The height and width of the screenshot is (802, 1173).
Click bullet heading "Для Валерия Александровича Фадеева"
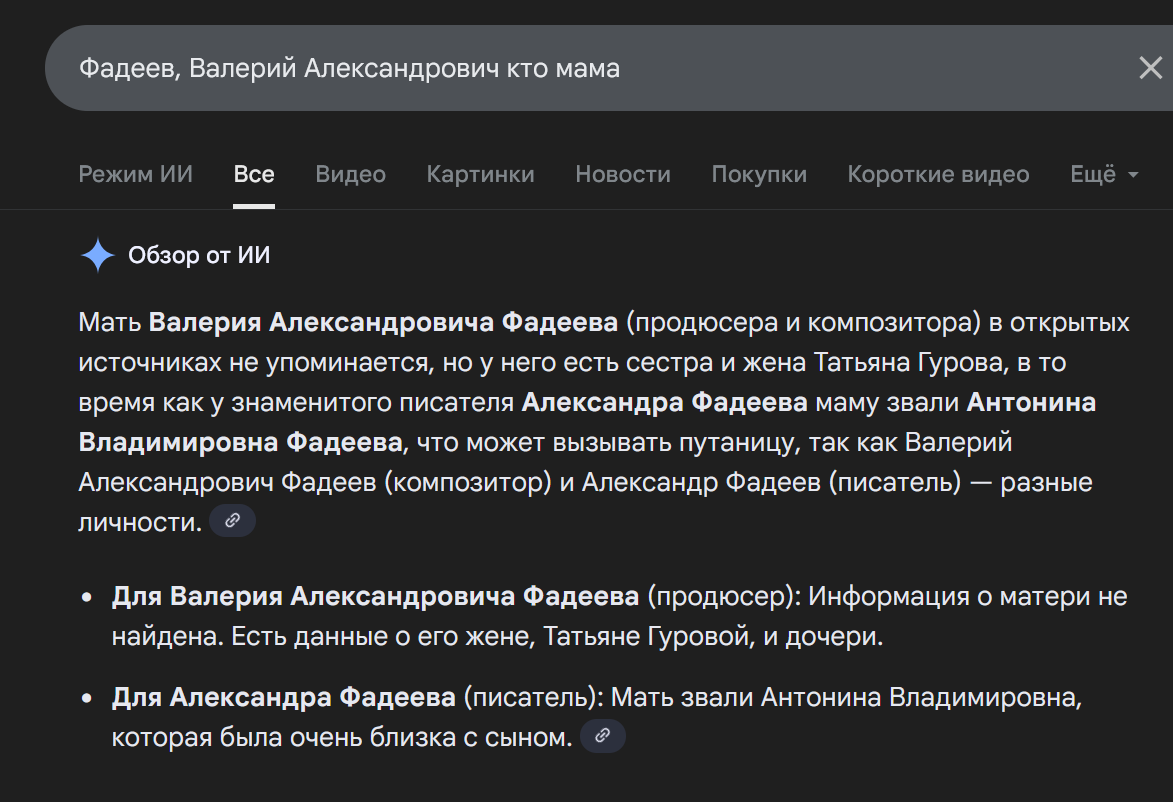click(375, 597)
